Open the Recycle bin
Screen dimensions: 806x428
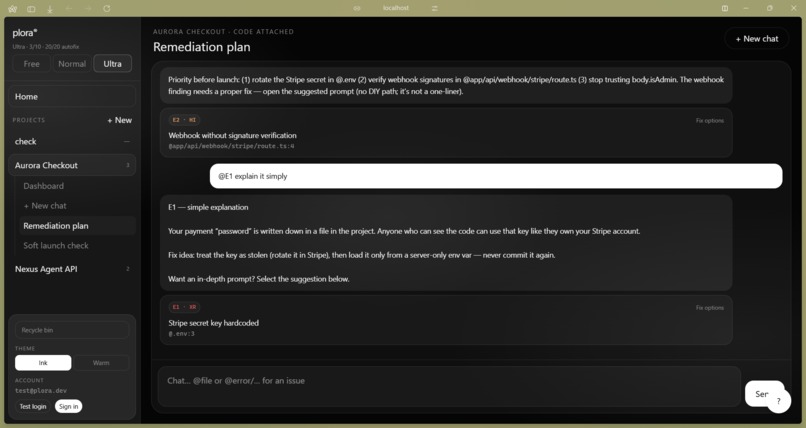pyautogui.click(x=72, y=330)
